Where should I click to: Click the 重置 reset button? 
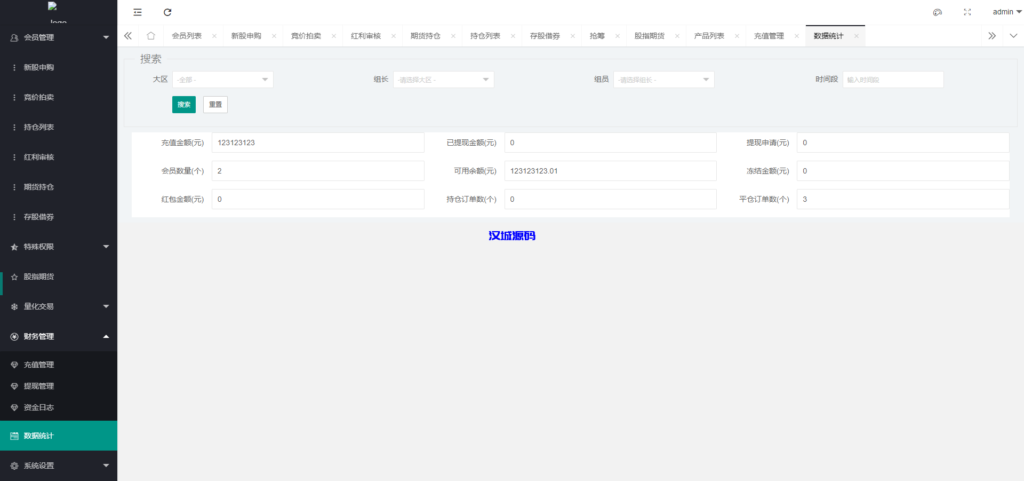tap(215, 104)
